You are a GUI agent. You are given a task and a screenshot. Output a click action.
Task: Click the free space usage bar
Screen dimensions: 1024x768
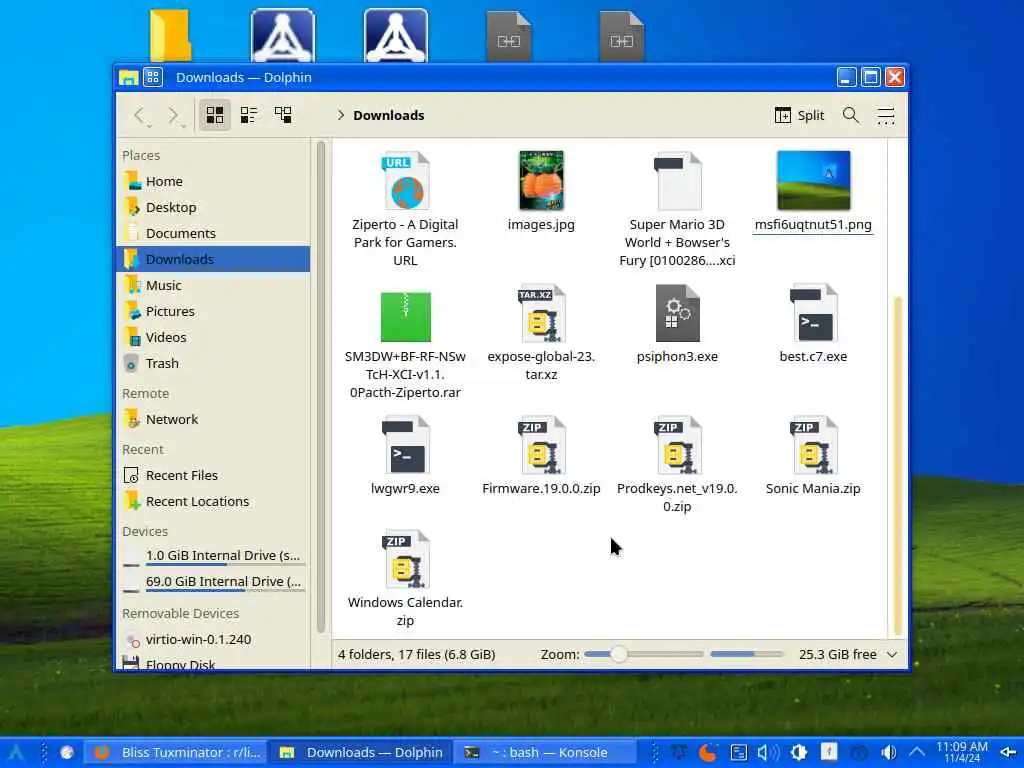click(746, 654)
